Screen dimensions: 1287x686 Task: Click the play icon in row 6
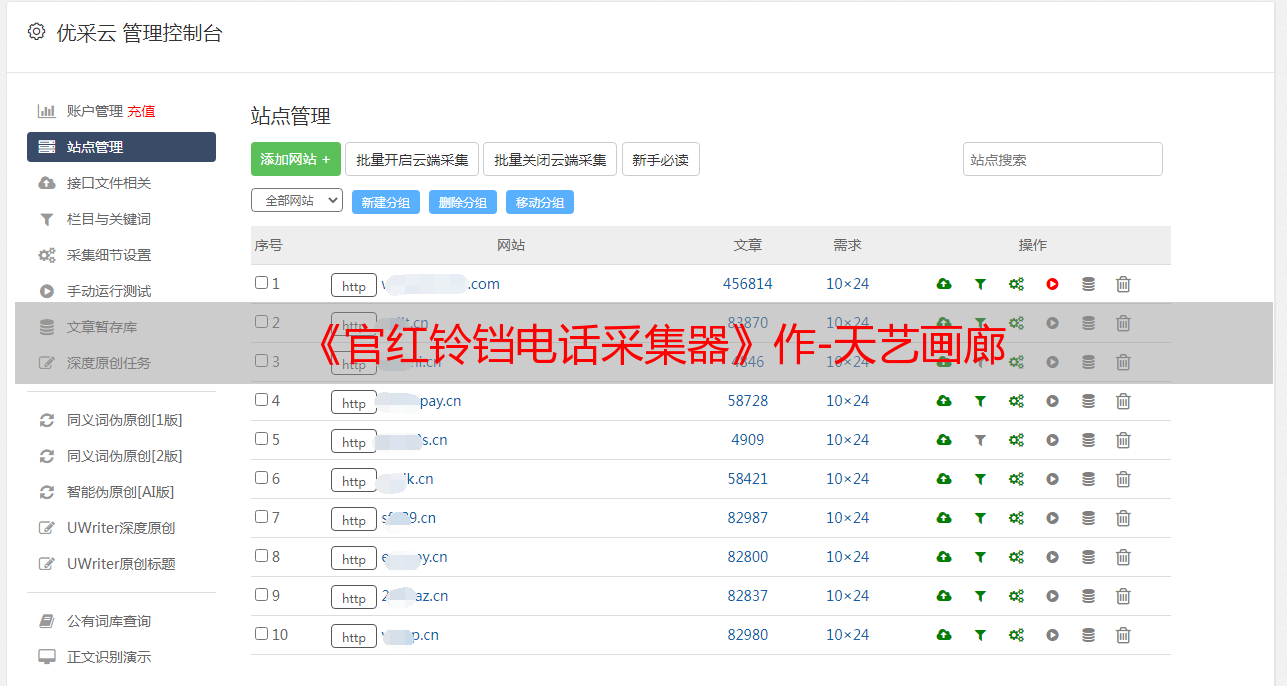[x=1052, y=479]
